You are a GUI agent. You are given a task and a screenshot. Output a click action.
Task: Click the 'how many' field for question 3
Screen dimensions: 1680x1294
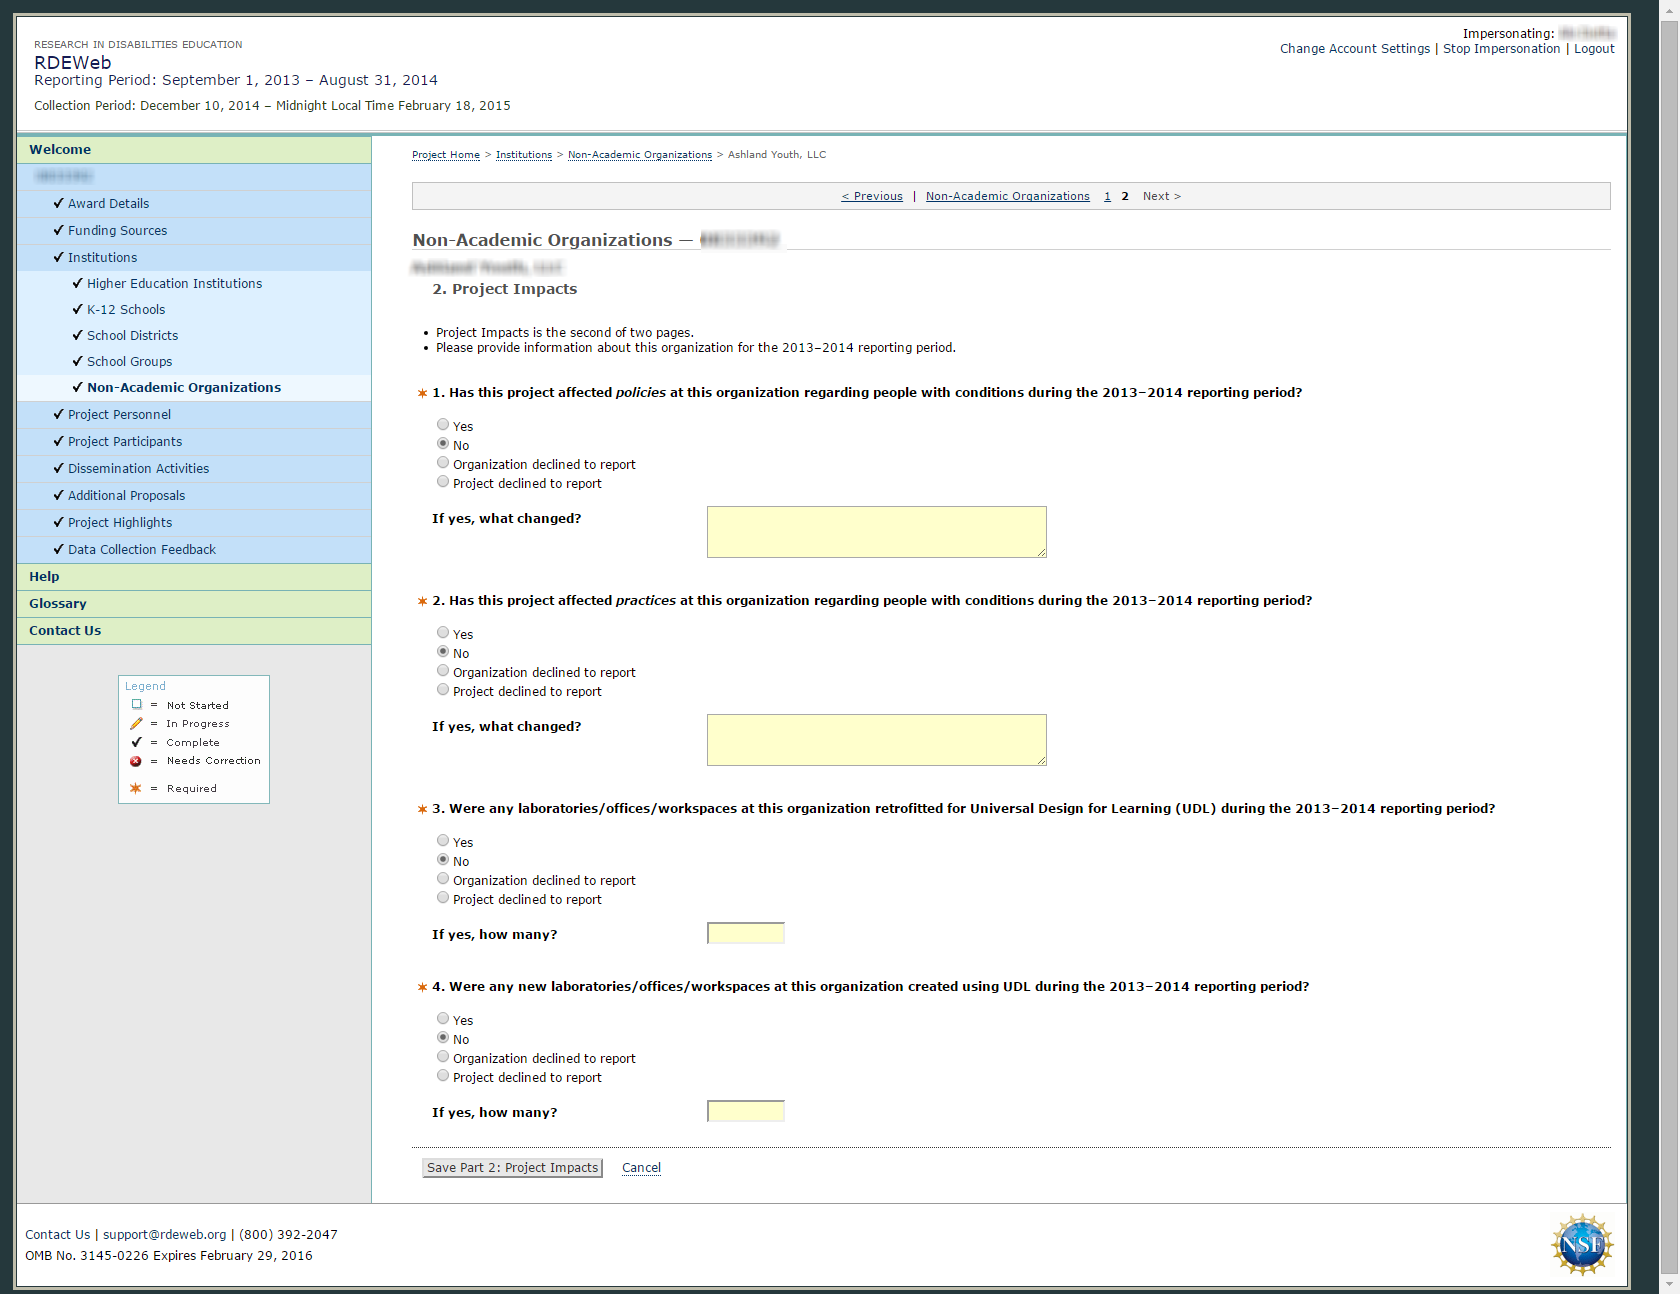tap(746, 934)
